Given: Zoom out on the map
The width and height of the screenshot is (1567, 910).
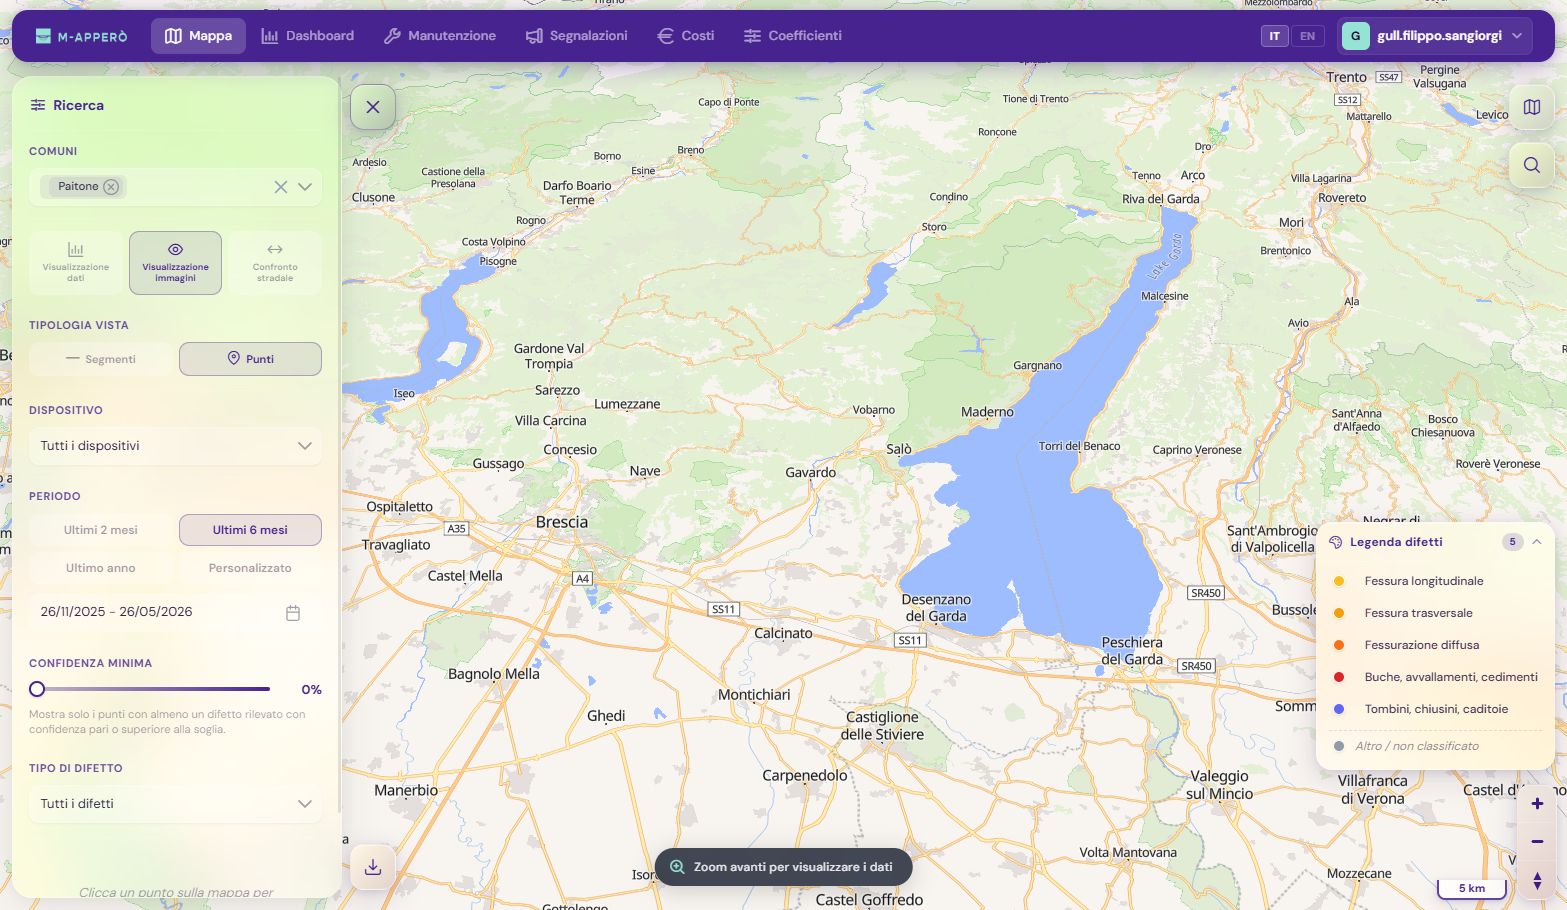Looking at the screenshot, I should coord(1537,842).
